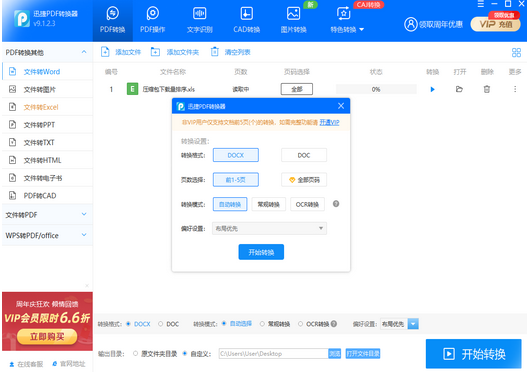Open the PDF操作 toolbar icon
This screenshot has width=529, height=373.
(x=152, y=20)
